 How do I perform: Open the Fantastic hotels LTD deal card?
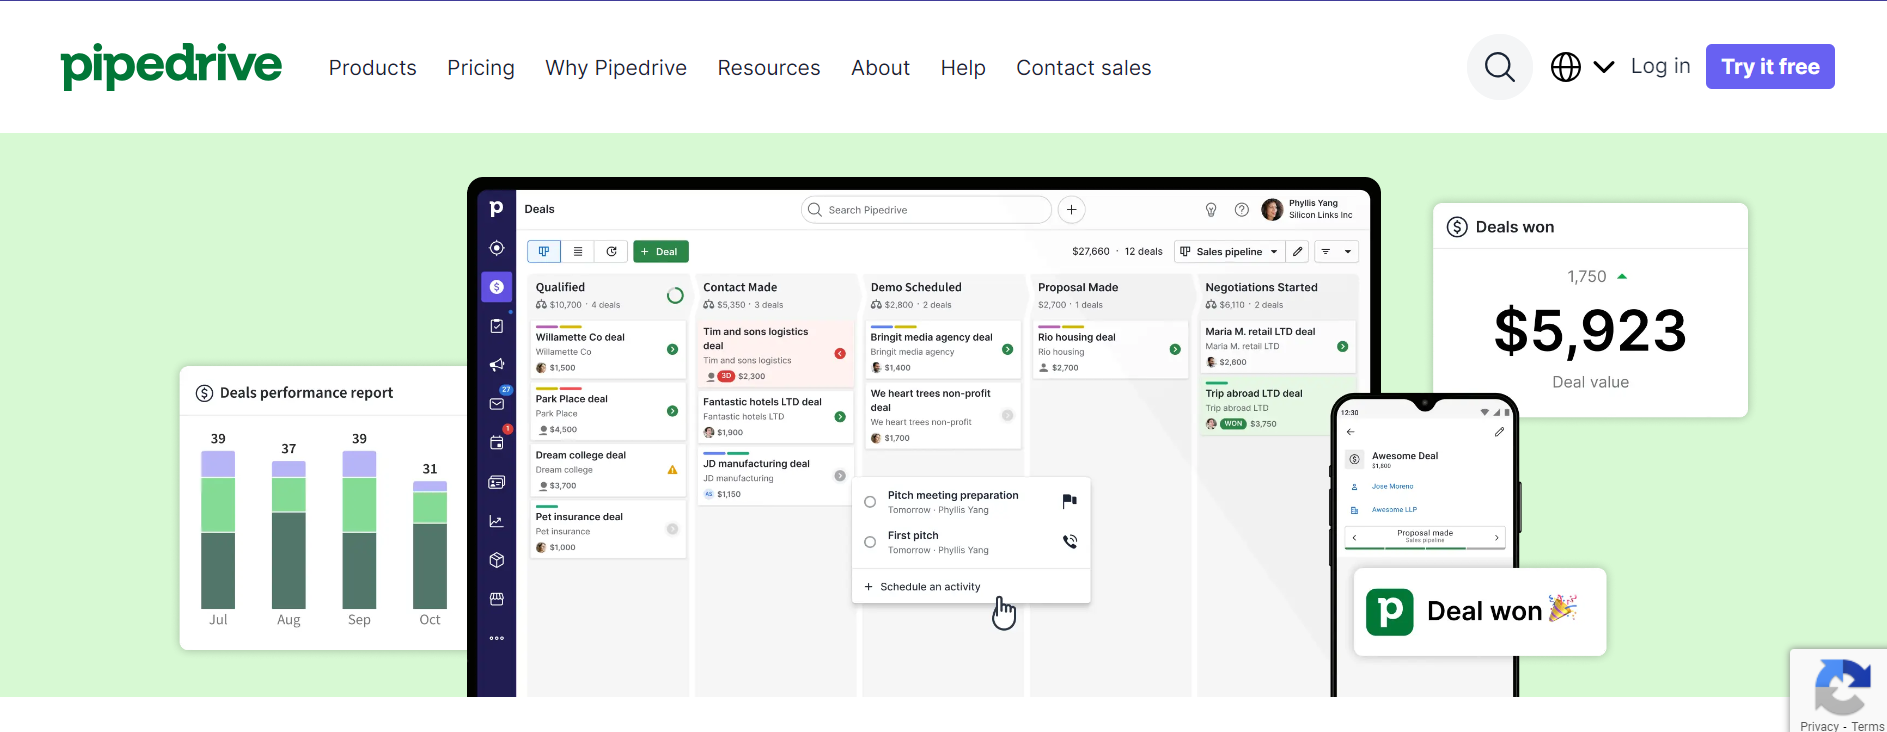tap(775, 415)
